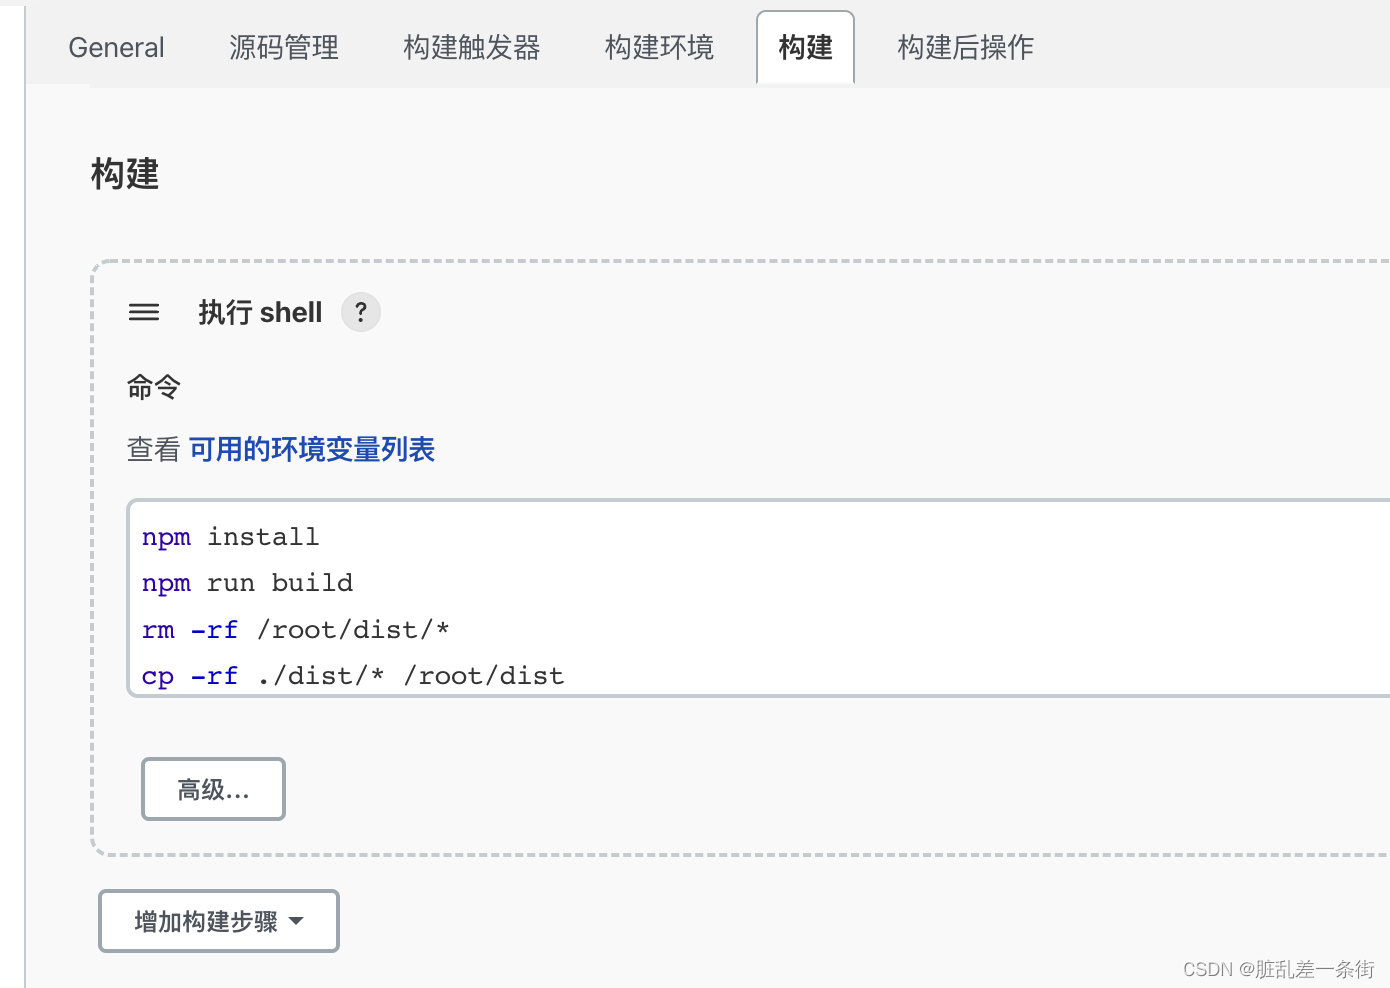Click the 'npm run build' command line
Screen dimensions: 1390x988
tap(247, 583)
